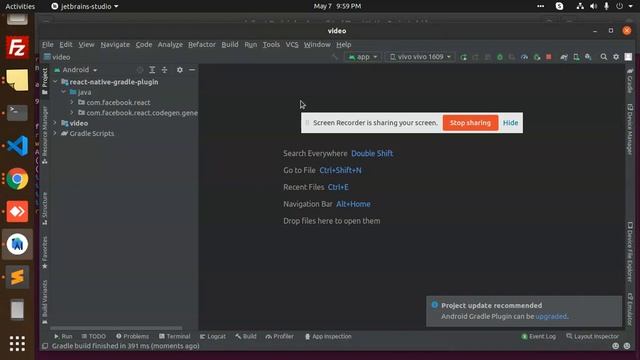
Task: Open the Profiler tool window
Action: click(x=280, y=336)
